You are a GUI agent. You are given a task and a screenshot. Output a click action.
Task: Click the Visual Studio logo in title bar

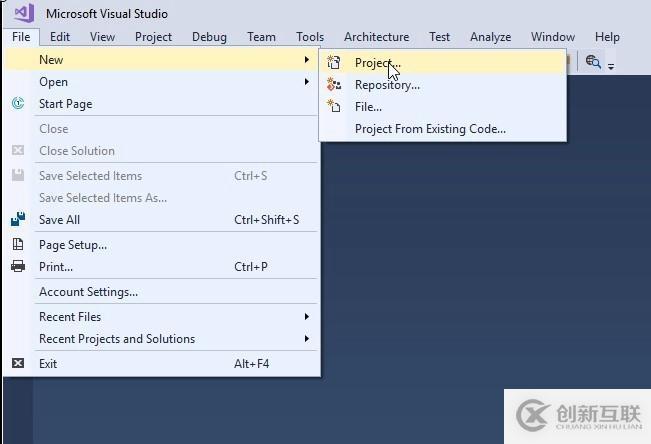pos(24,13)
